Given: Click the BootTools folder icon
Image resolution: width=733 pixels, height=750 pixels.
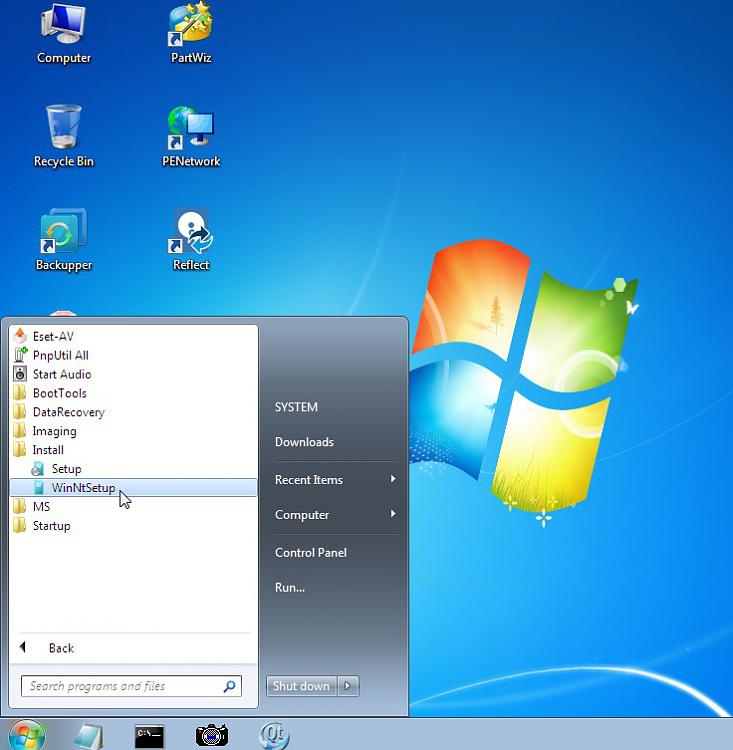Looking at the screenshot, I should coord(20,393).
